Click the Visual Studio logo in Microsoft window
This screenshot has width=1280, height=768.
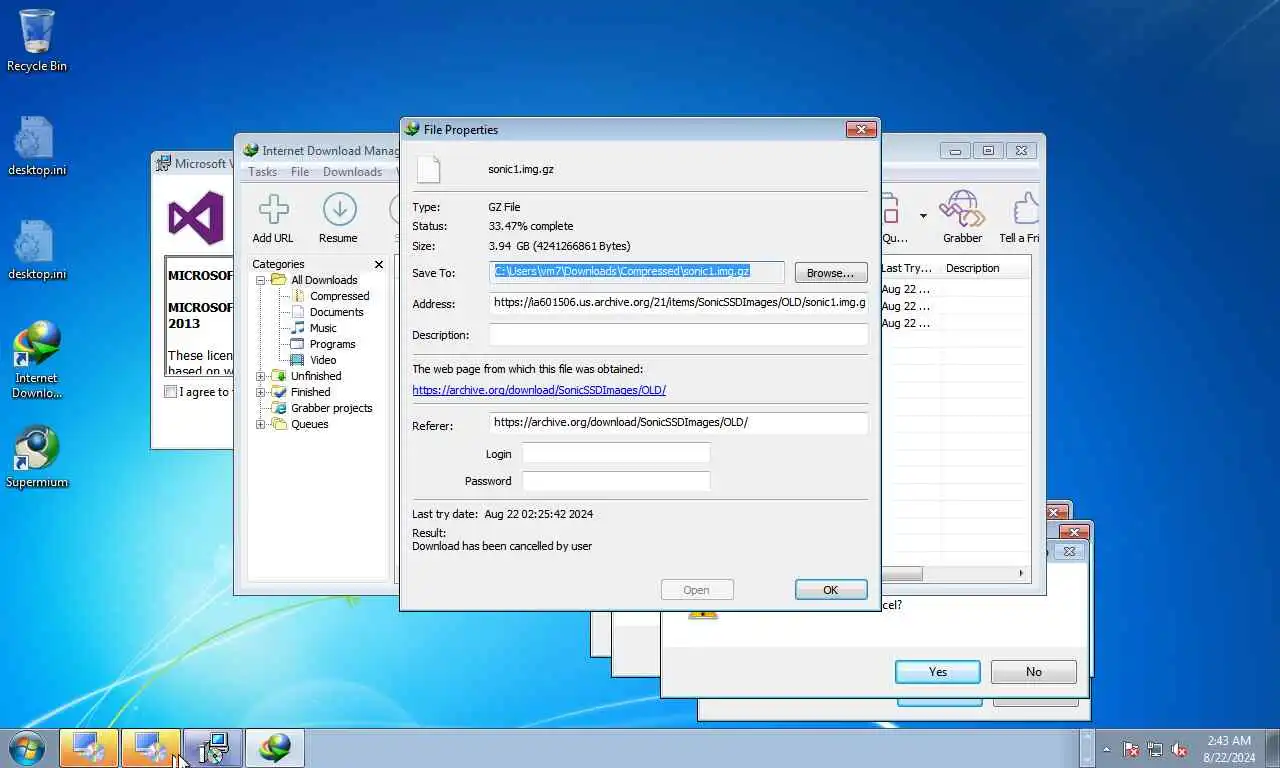(196, 217)
